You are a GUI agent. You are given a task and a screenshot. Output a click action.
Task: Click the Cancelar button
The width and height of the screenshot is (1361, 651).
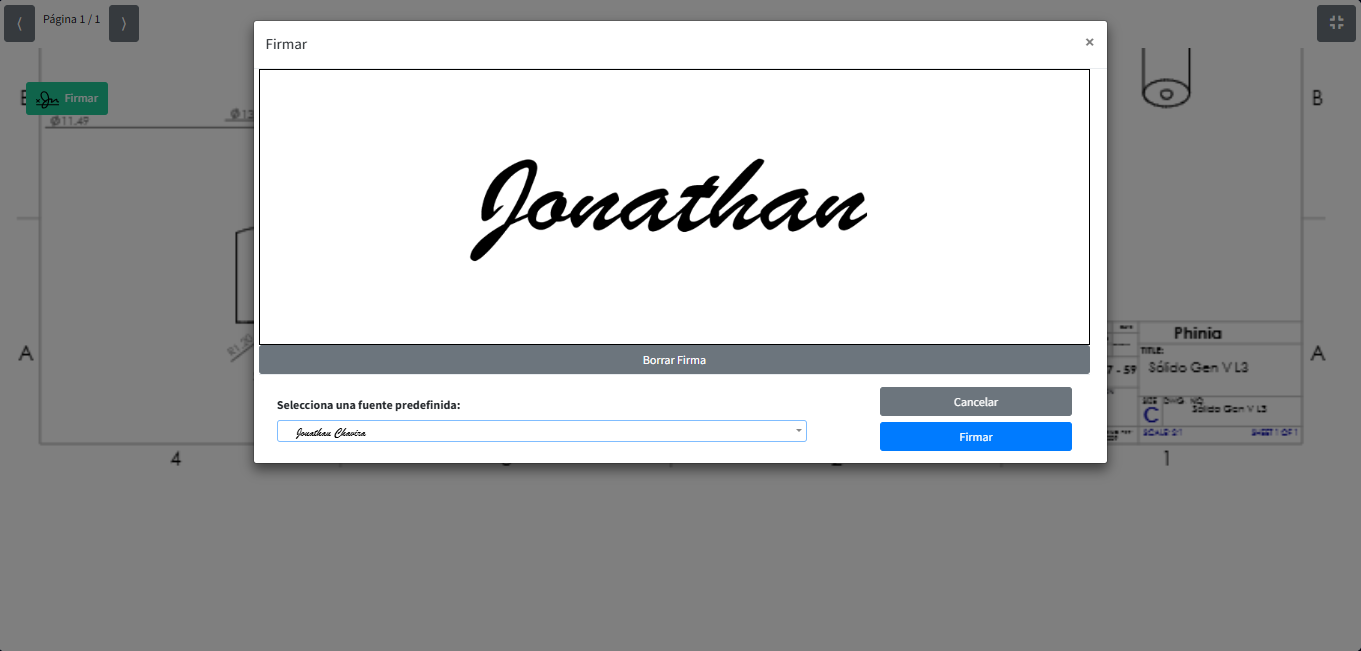[975, 401]
